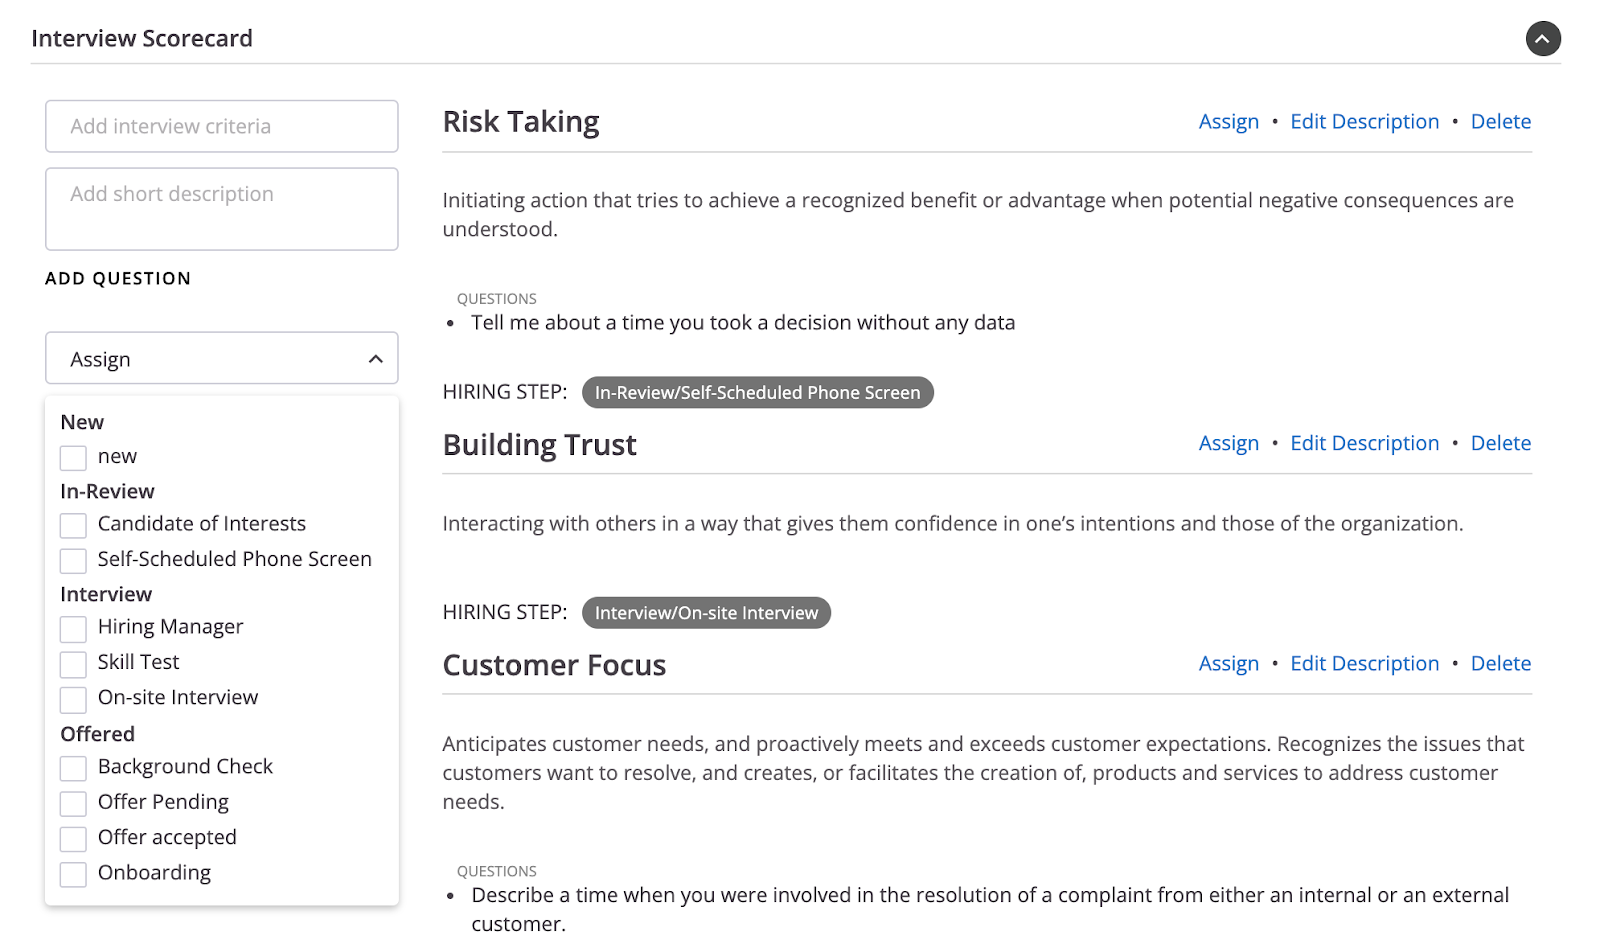Click the In-Review/Self-Scheduled Phone Screen tag

757,393
